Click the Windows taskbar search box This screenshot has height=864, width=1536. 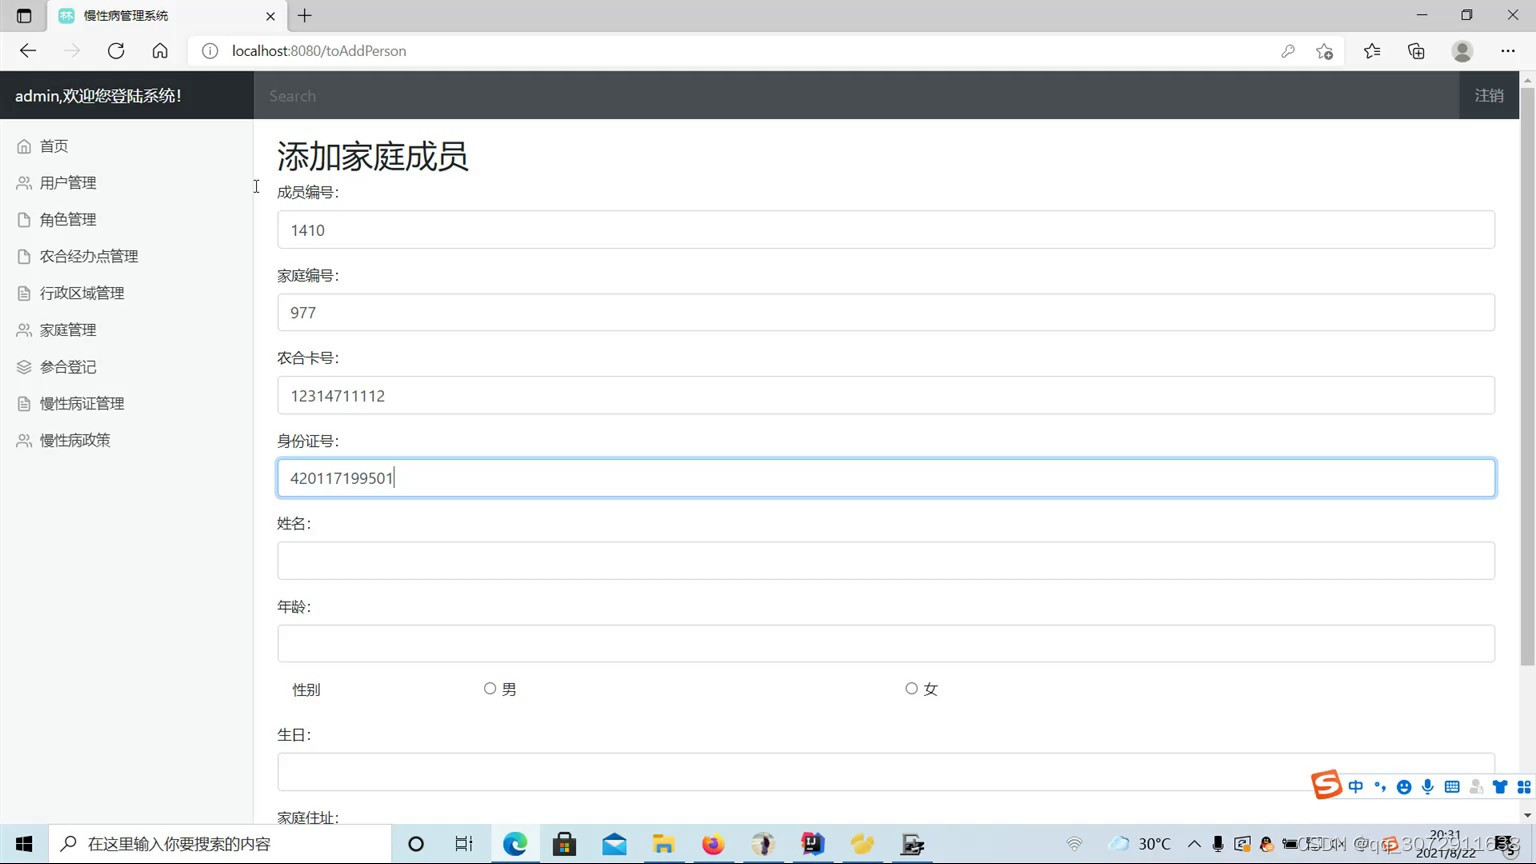tap(220, 844)
